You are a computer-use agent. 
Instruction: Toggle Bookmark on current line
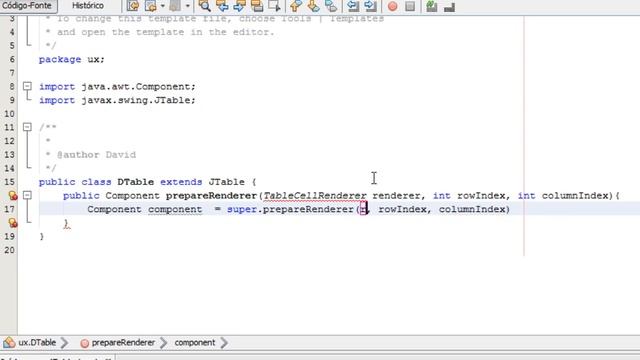point(331,6)
